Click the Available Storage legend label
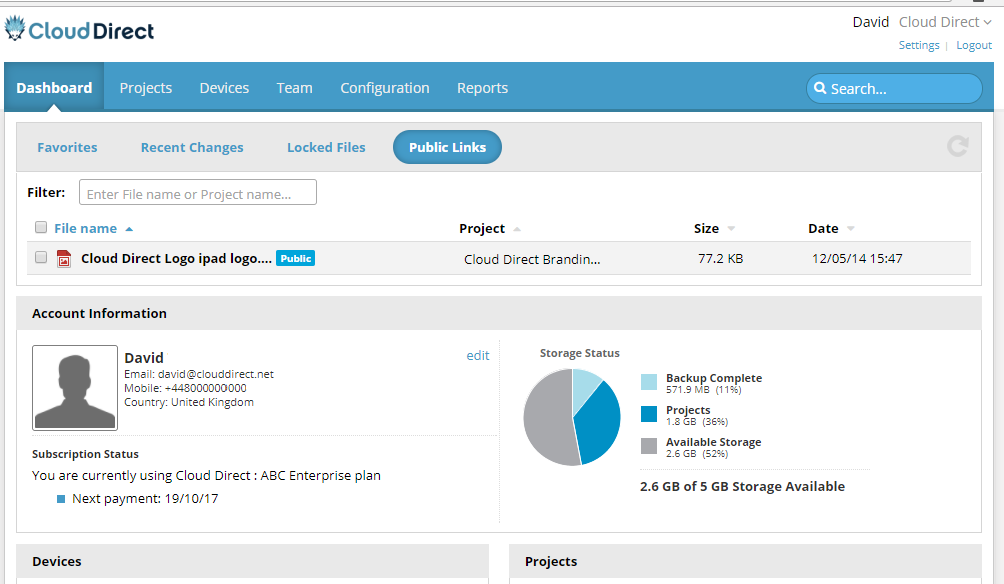Image resolution: width=1004 pixels, height=584 pixels. (713, 442)
